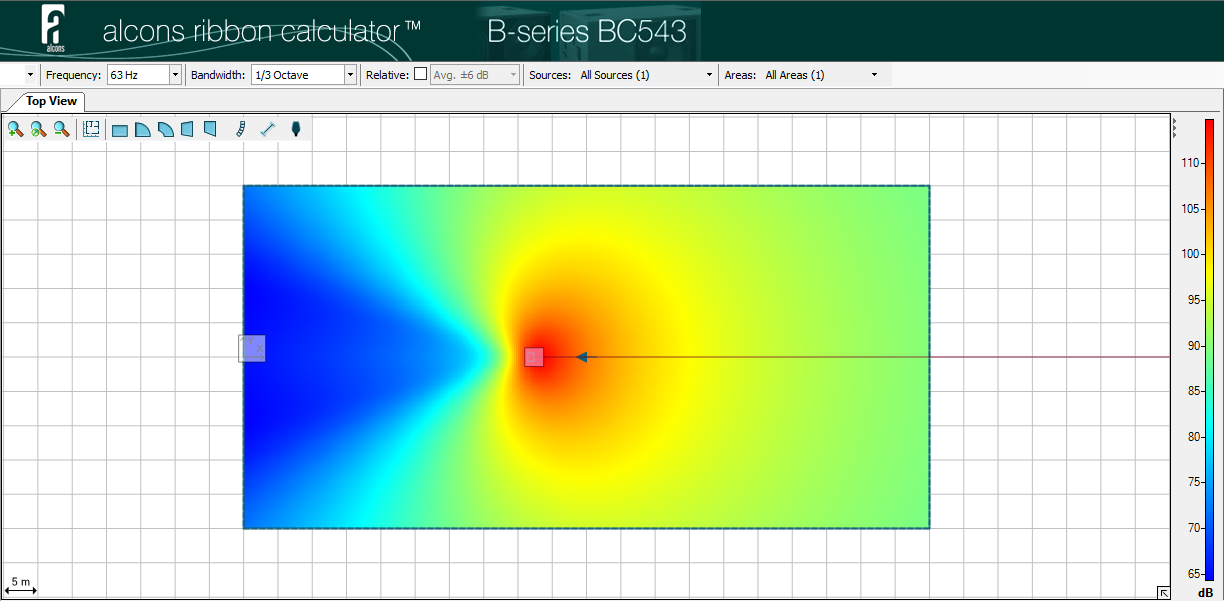Open the Avg. ±6 dB dropdown
Screen dimensions: 1224x601
475,75
